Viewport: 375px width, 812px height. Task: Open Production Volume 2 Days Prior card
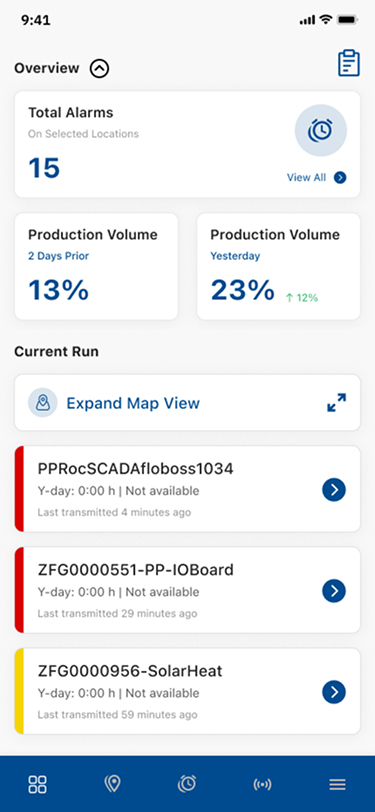(96, 266)
